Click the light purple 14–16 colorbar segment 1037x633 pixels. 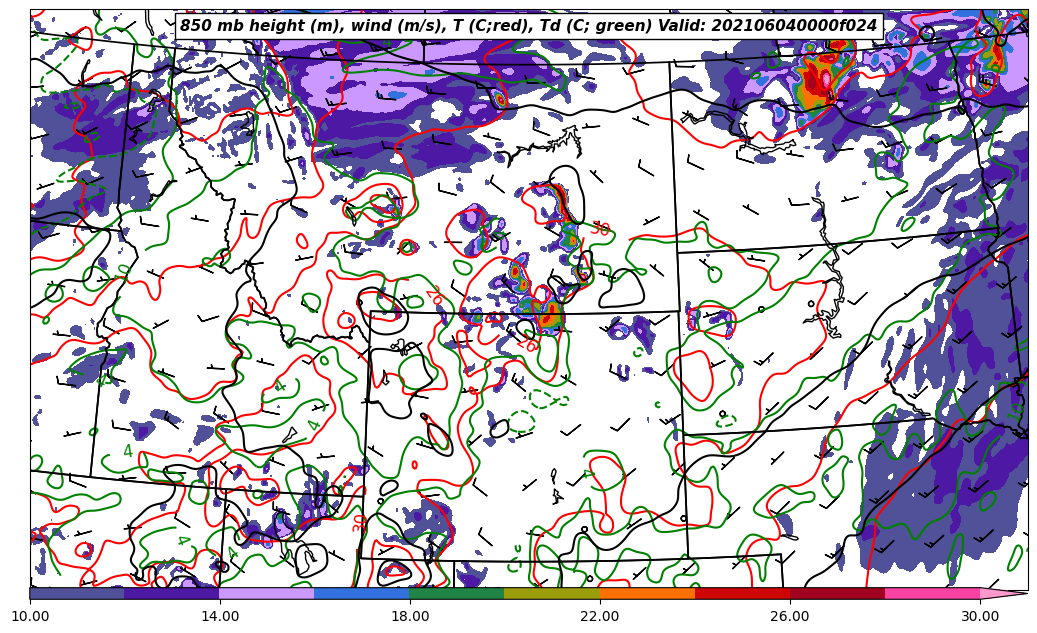tap(267, 593)
